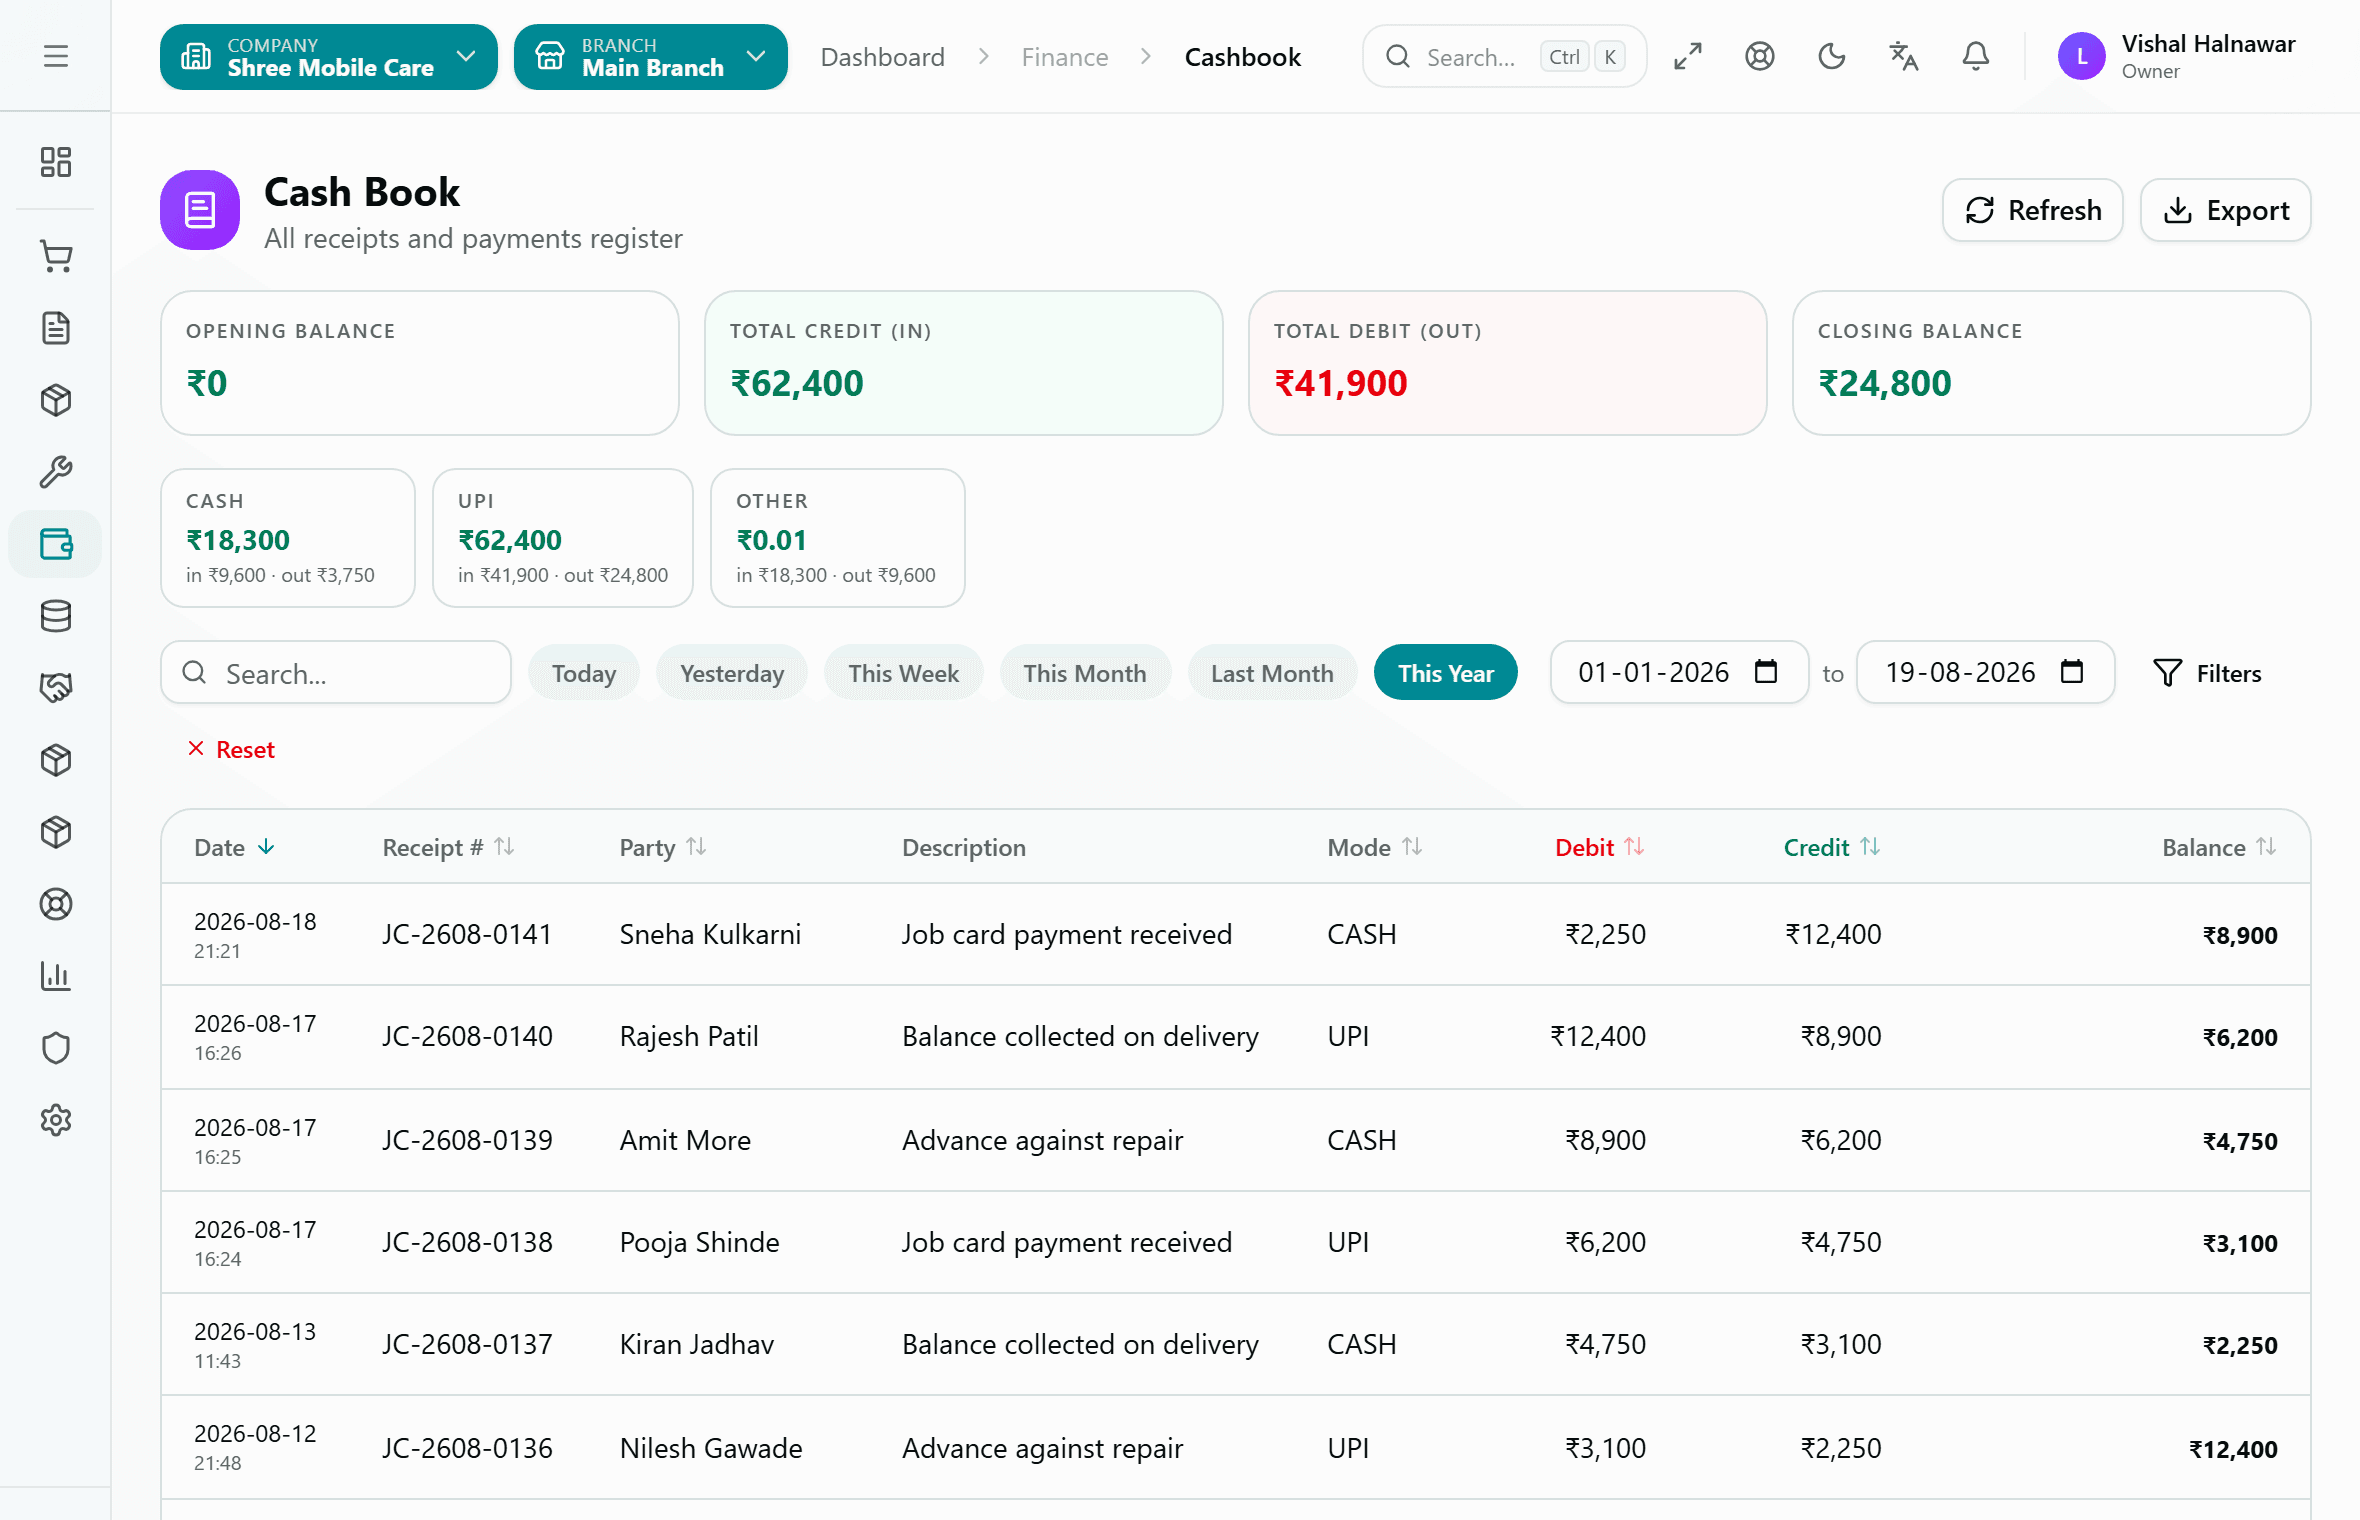This screenshot has width=2360, height=1520.
Task: Click the Nilesh Gawade balance ₹12,400
Action: tap(2233, 1449)
